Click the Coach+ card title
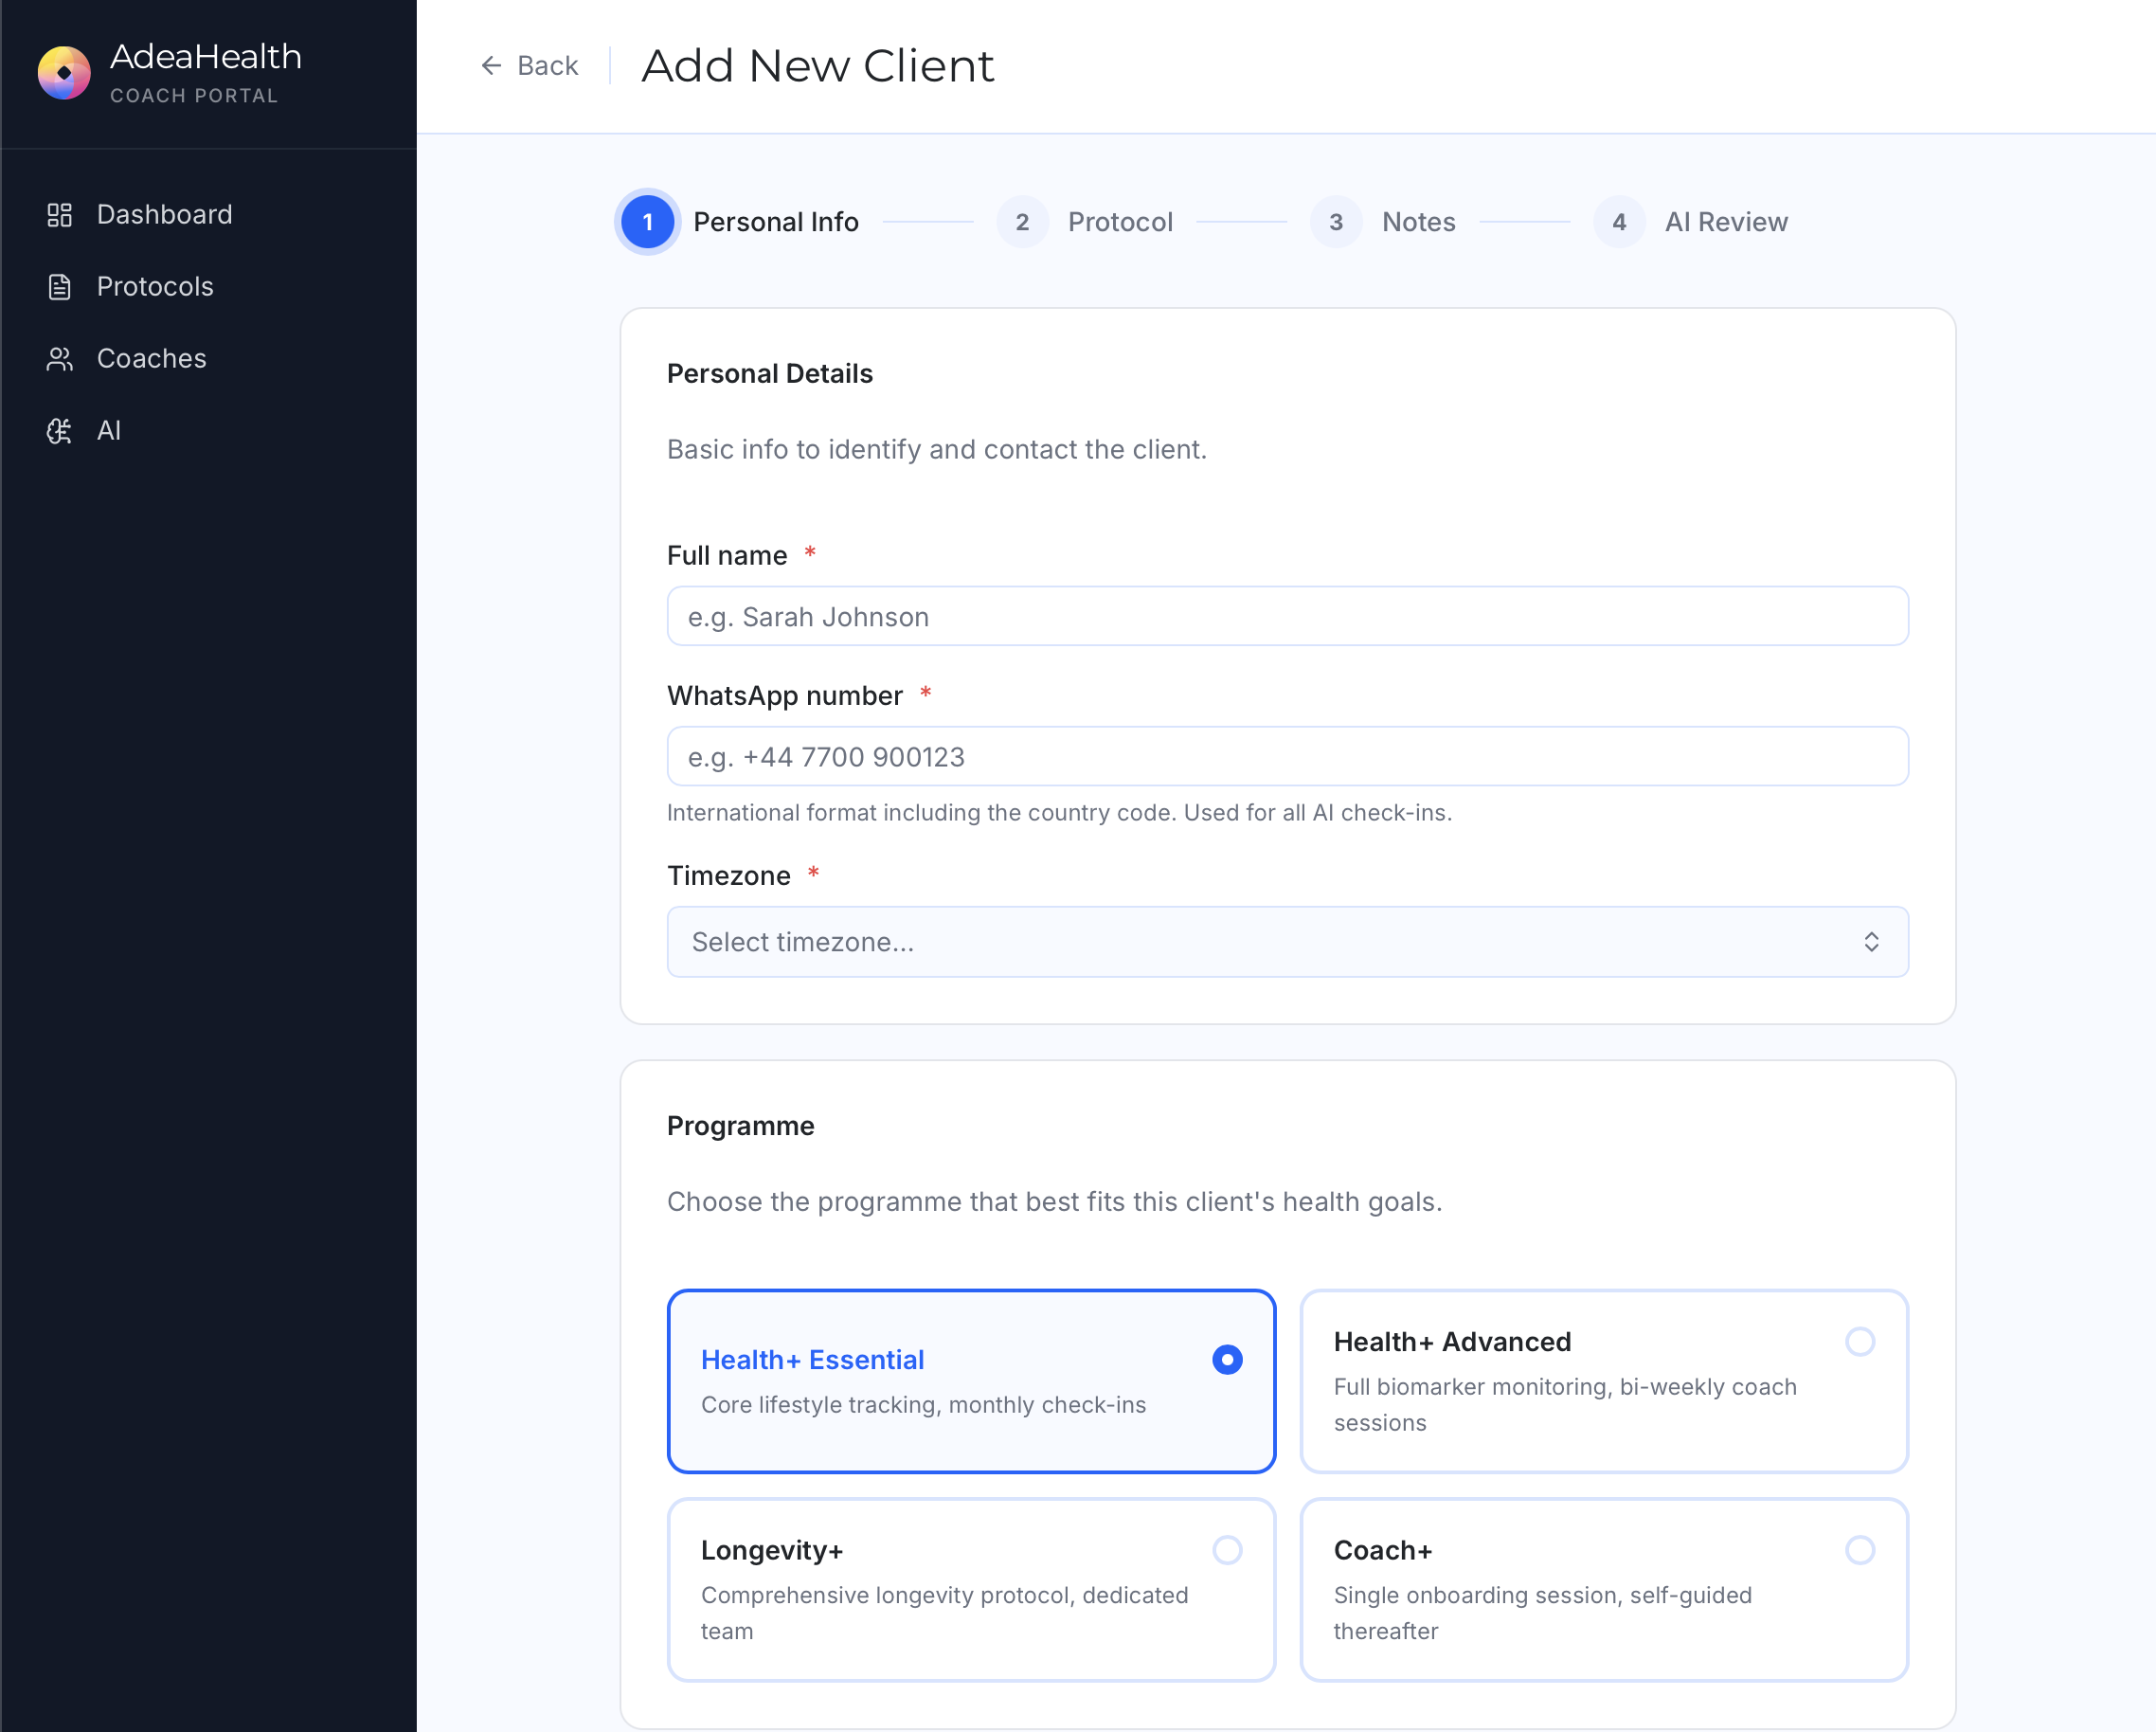Image resolution: width=2156 pixels, height=1732 pixels. coord(1383,1550)
